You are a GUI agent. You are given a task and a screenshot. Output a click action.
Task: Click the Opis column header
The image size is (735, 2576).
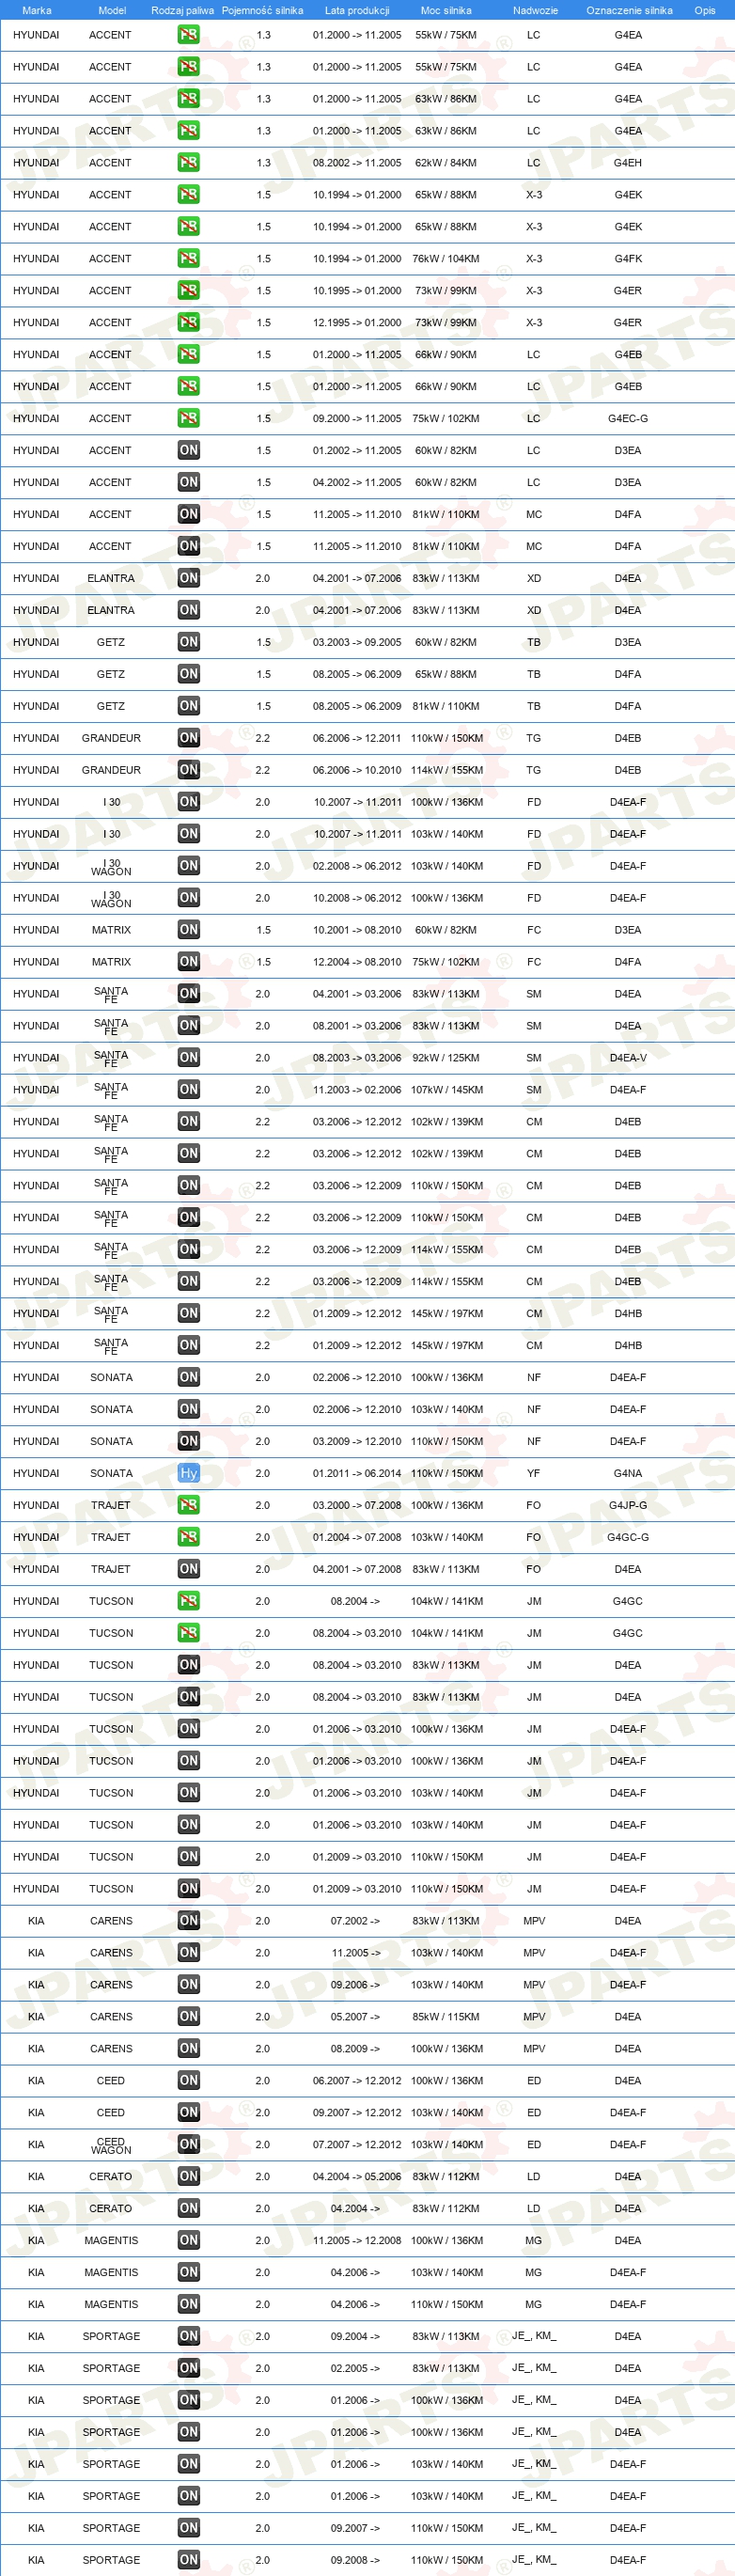(x=705, y=10)
